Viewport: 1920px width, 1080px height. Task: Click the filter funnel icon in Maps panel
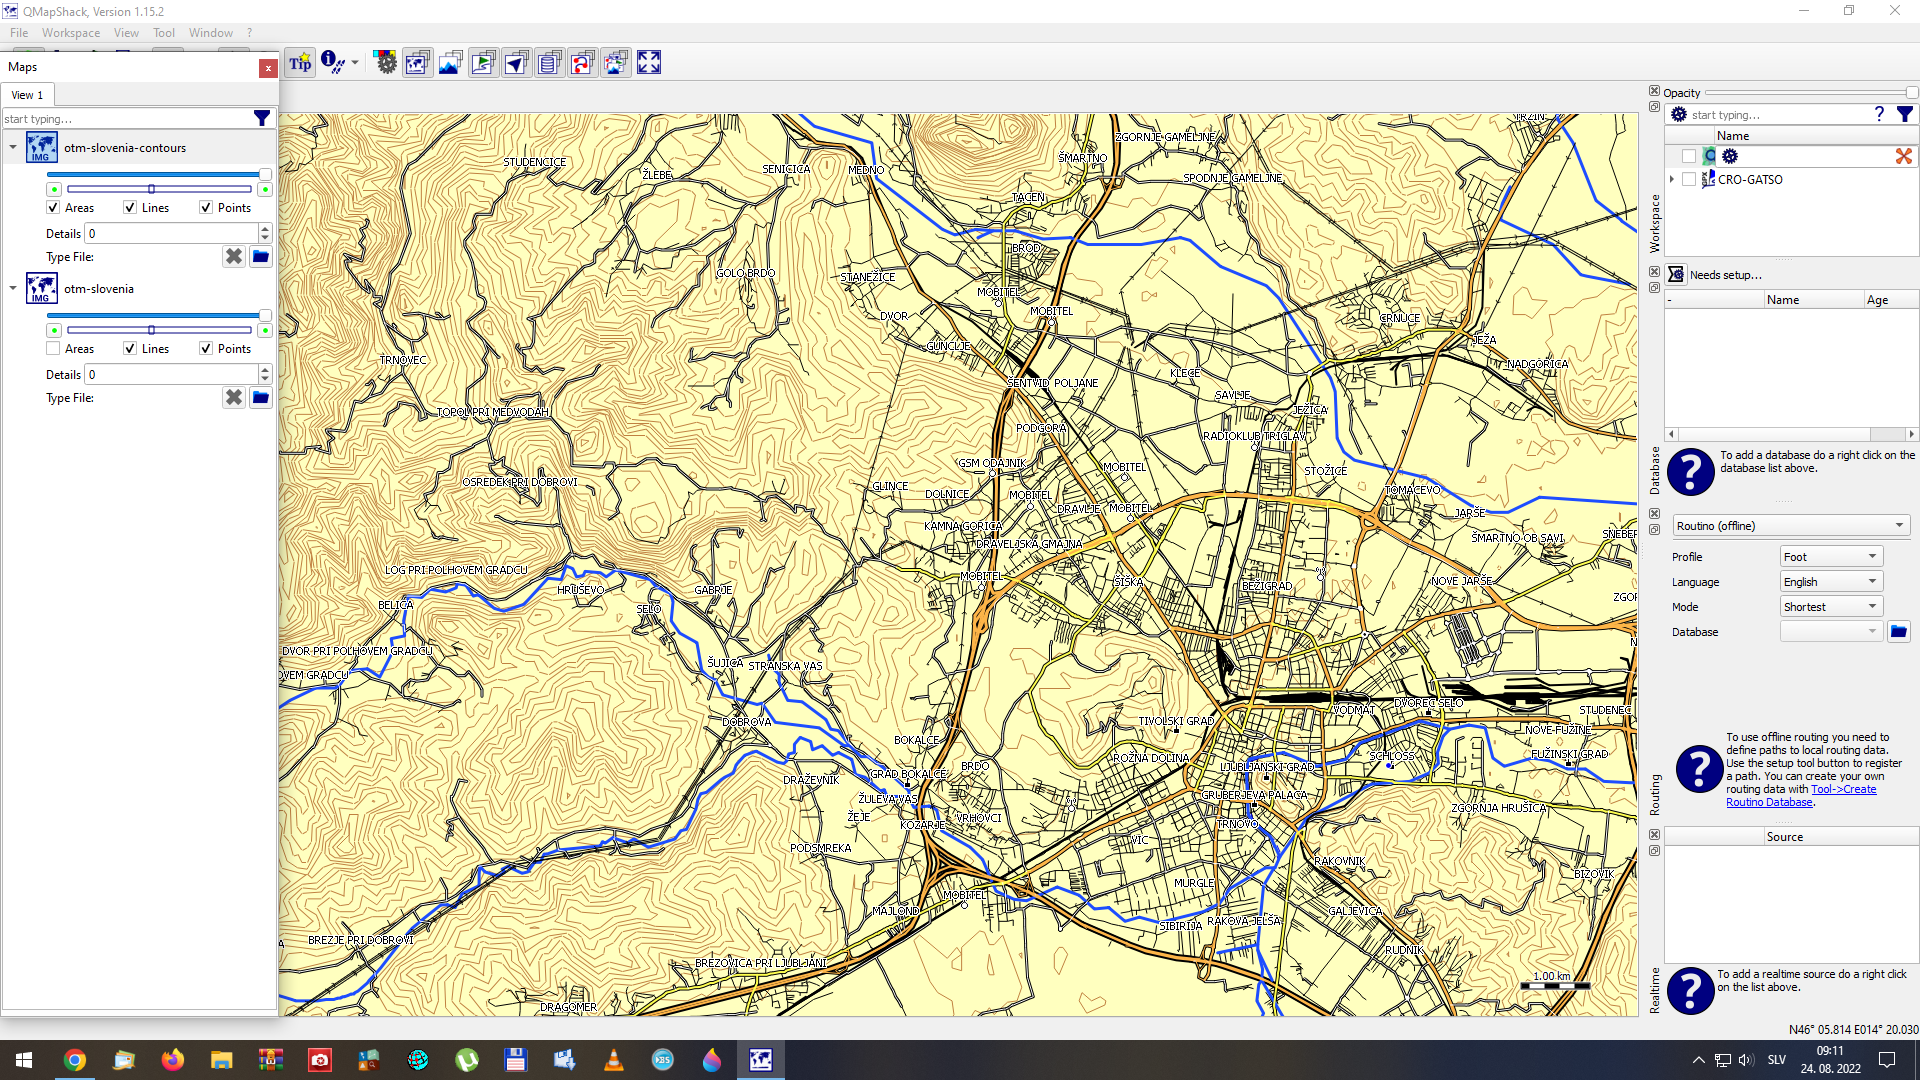coord(262,118)
